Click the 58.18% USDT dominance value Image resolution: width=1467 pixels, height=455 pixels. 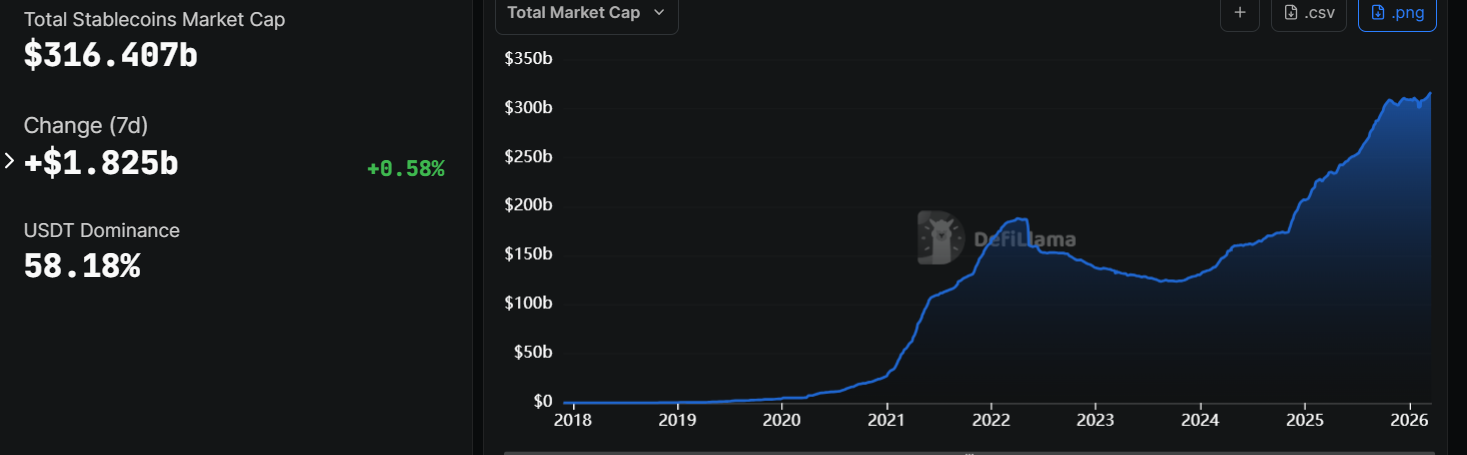tap(82, 266)
